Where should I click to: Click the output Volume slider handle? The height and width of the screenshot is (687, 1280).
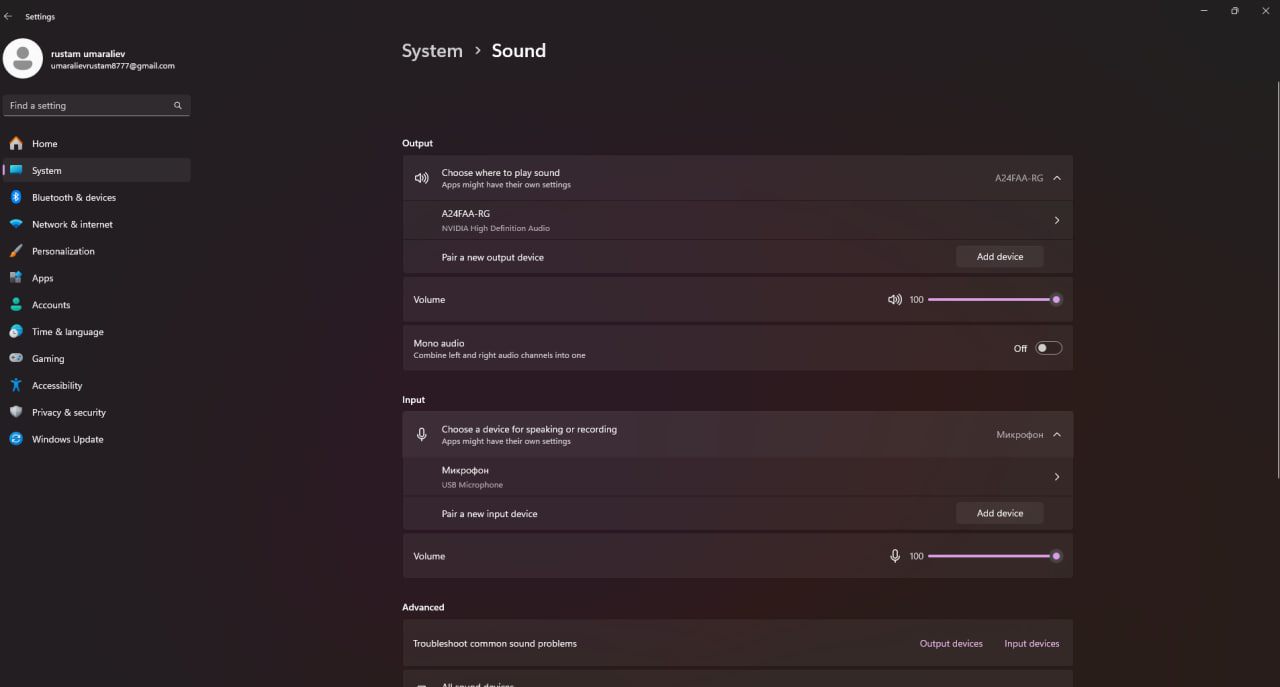(1056, 299)
